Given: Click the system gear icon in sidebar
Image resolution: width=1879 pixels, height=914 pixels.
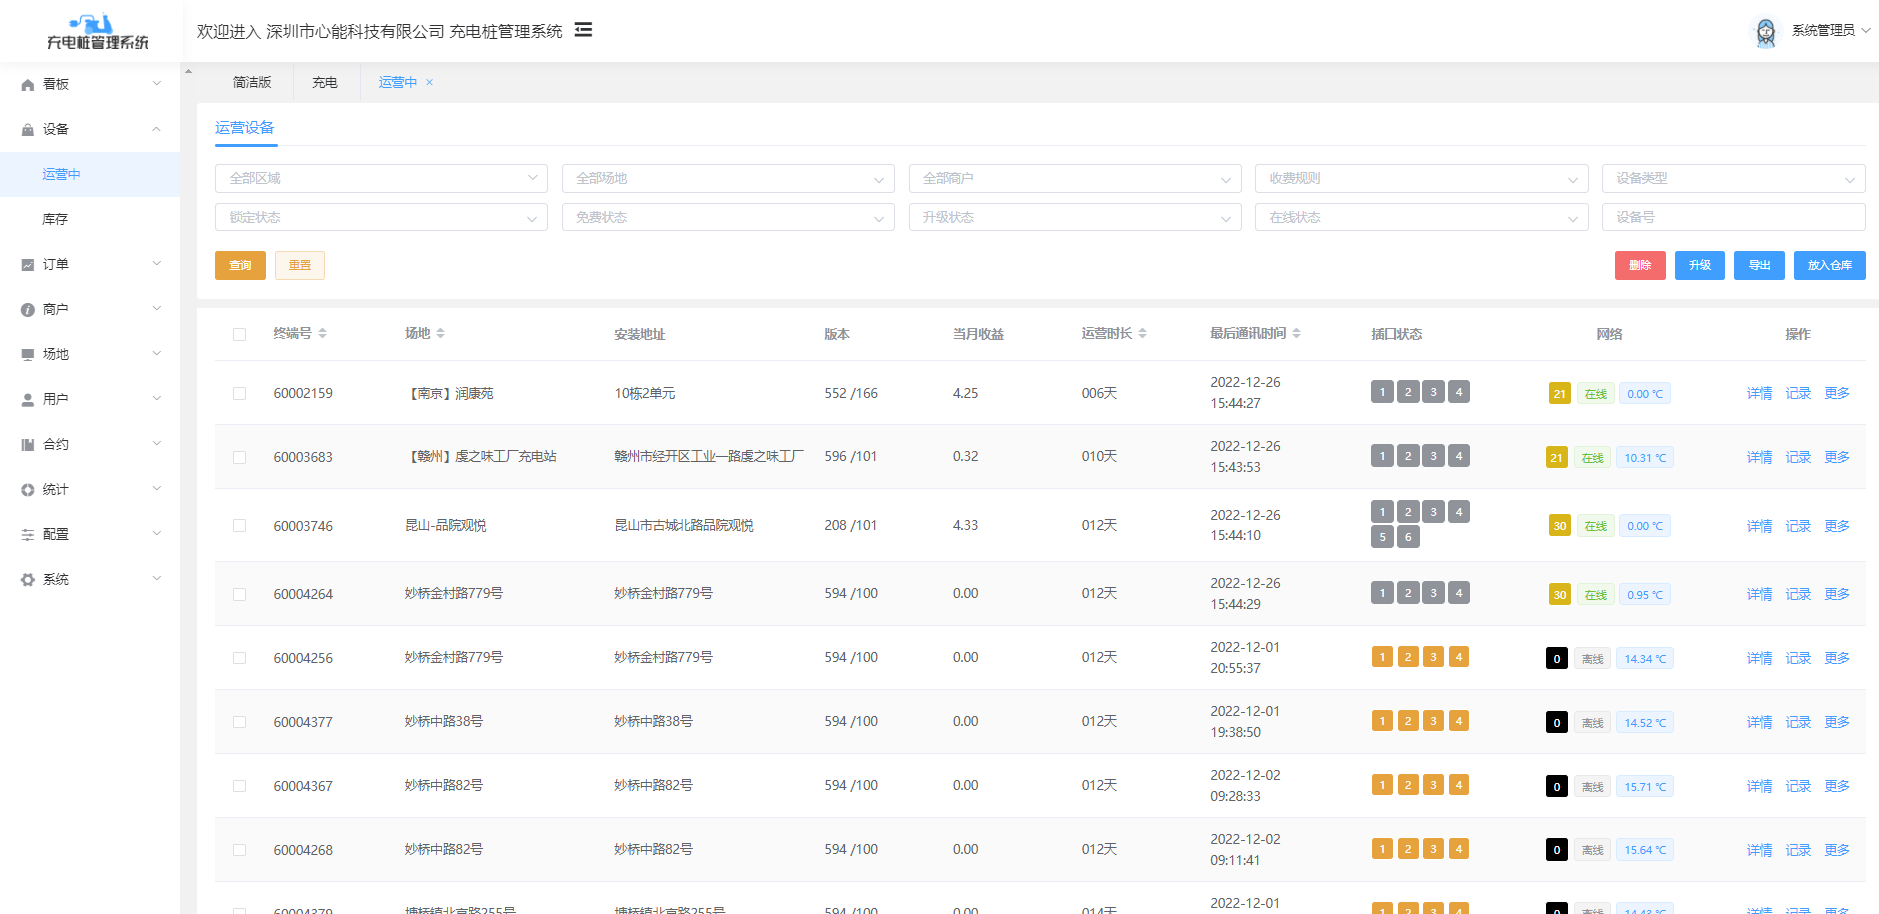Looking at the screenshot, I should [28, 580].
